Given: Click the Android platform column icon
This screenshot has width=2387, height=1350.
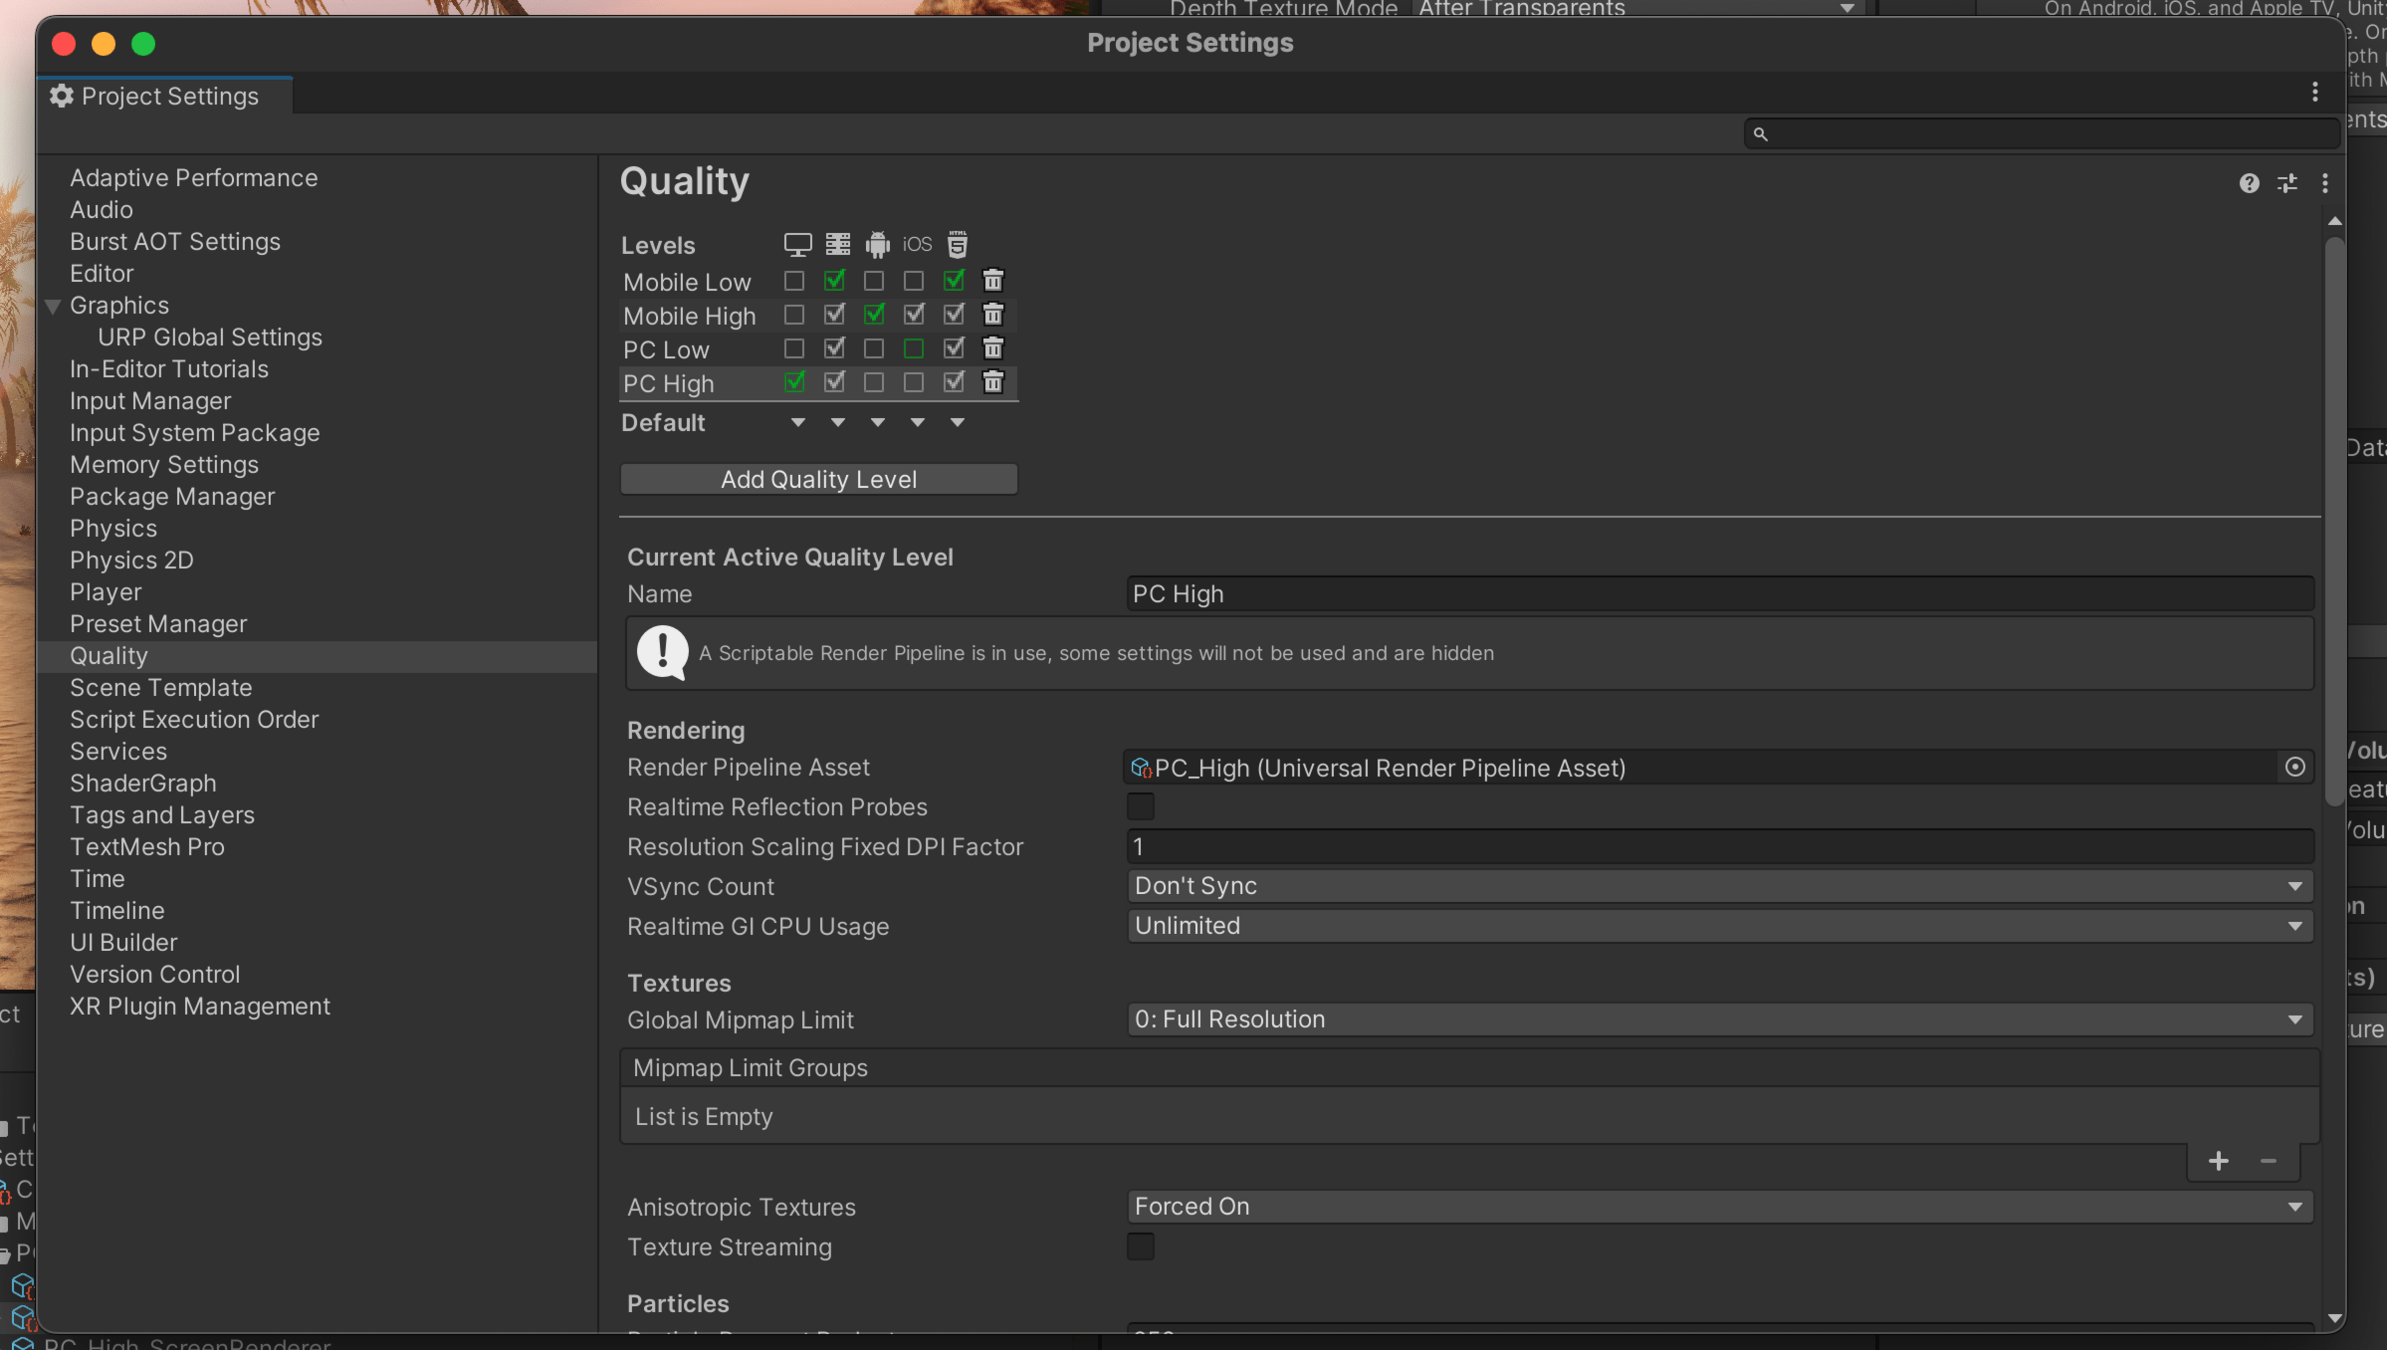Looking at the screenshot, I should pos(877,244).
